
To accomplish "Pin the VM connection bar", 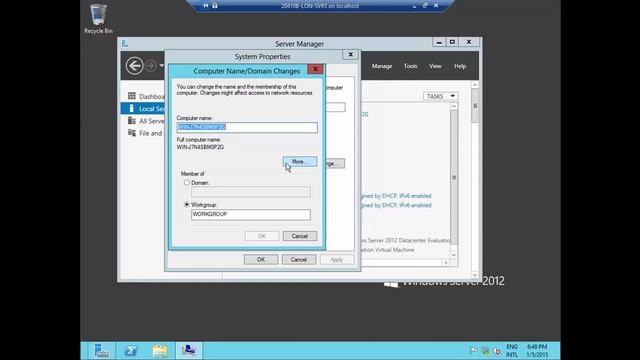I will coord(206,6).
